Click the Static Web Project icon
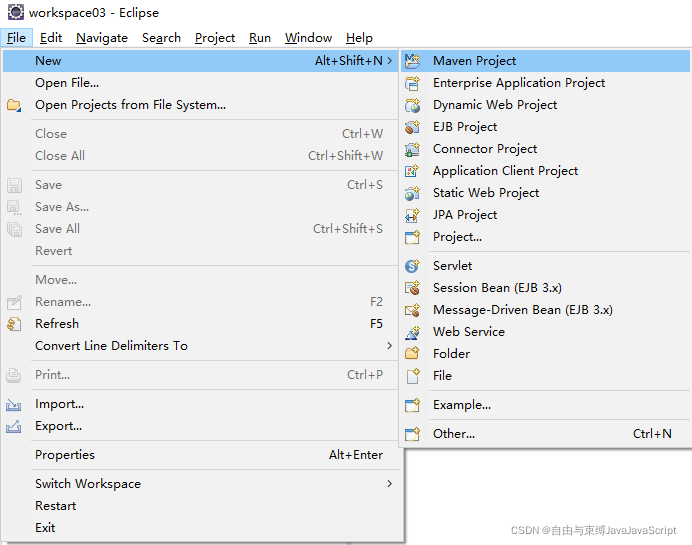 [412, 193]
